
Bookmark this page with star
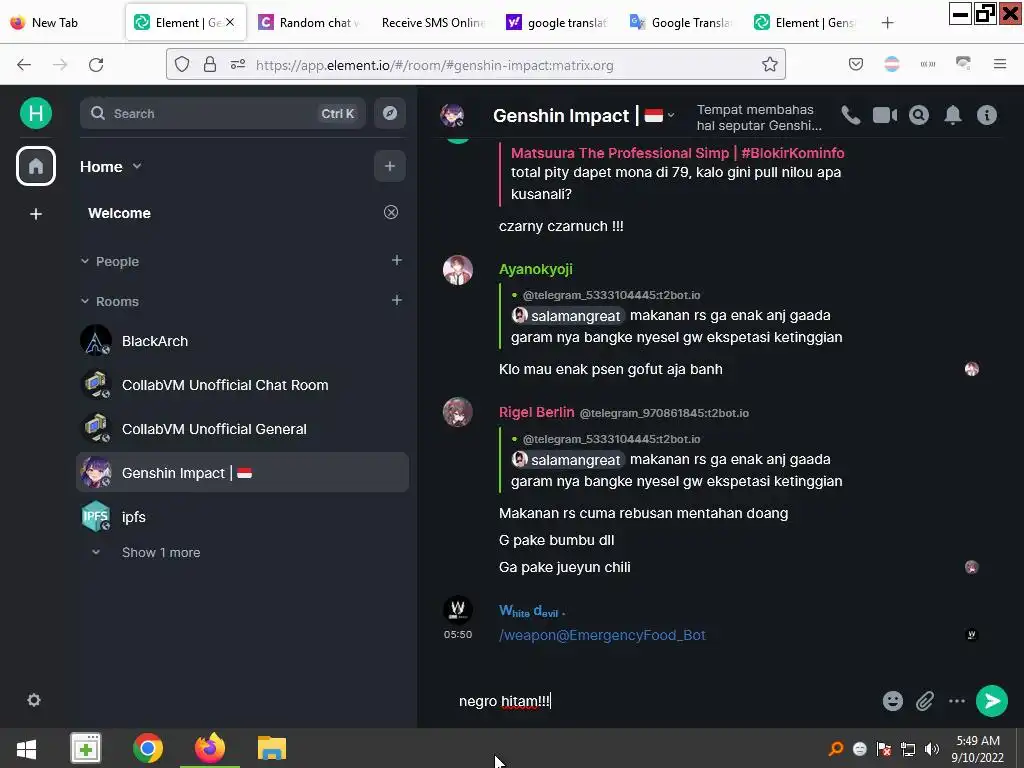[769, 65]
